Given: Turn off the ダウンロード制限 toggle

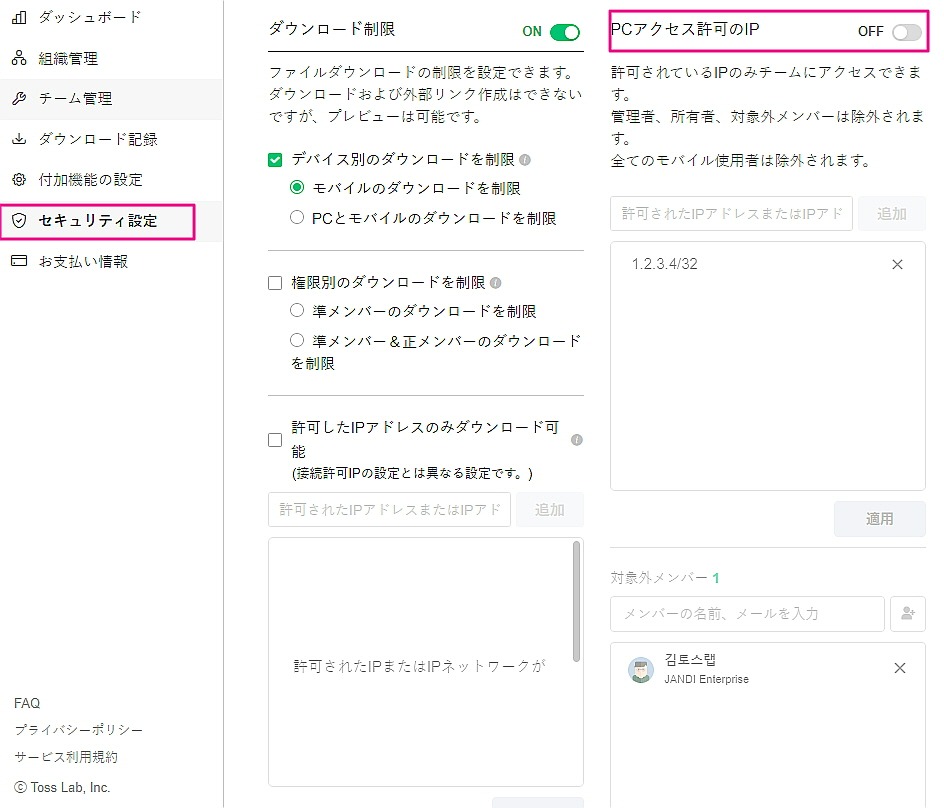Looking at the screenshot, I should pos(565,32).
